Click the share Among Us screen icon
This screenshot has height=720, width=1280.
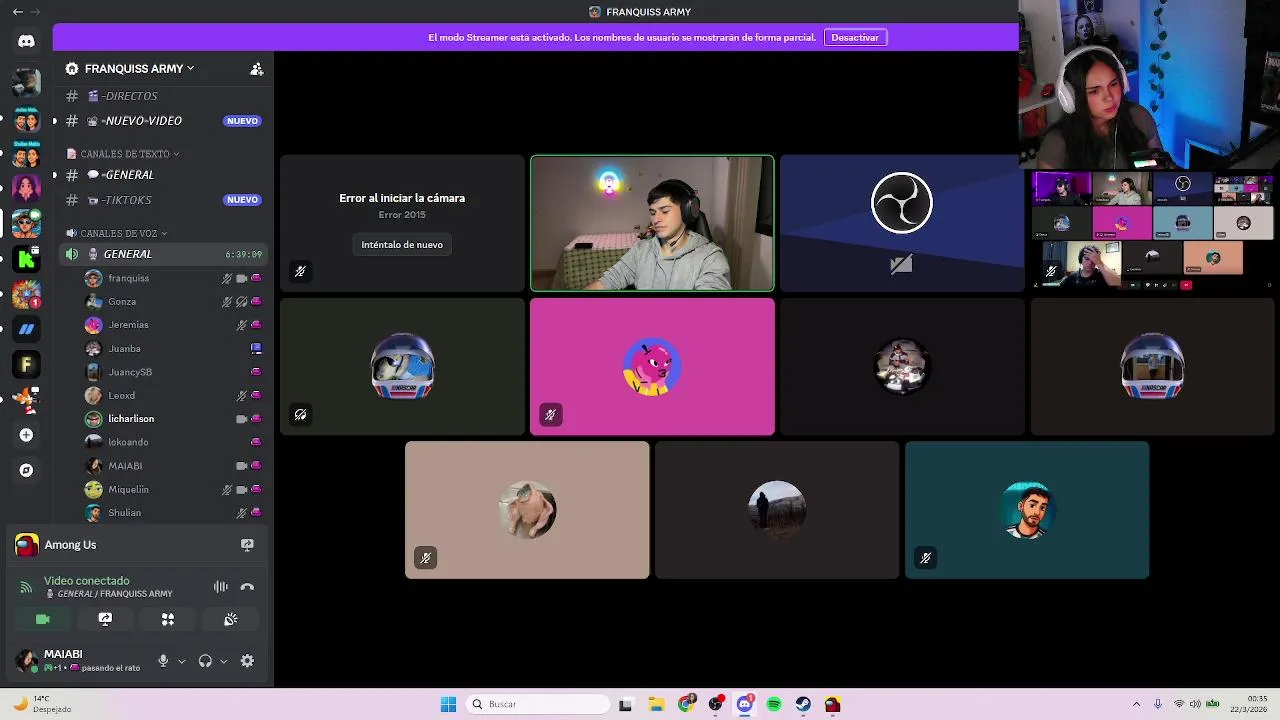point(247,545)
